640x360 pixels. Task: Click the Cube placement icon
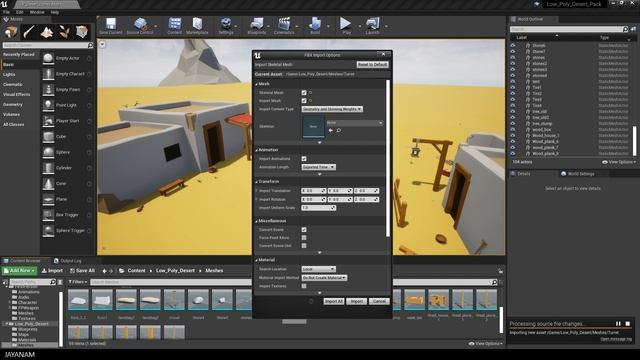click(x=48, y=136)
